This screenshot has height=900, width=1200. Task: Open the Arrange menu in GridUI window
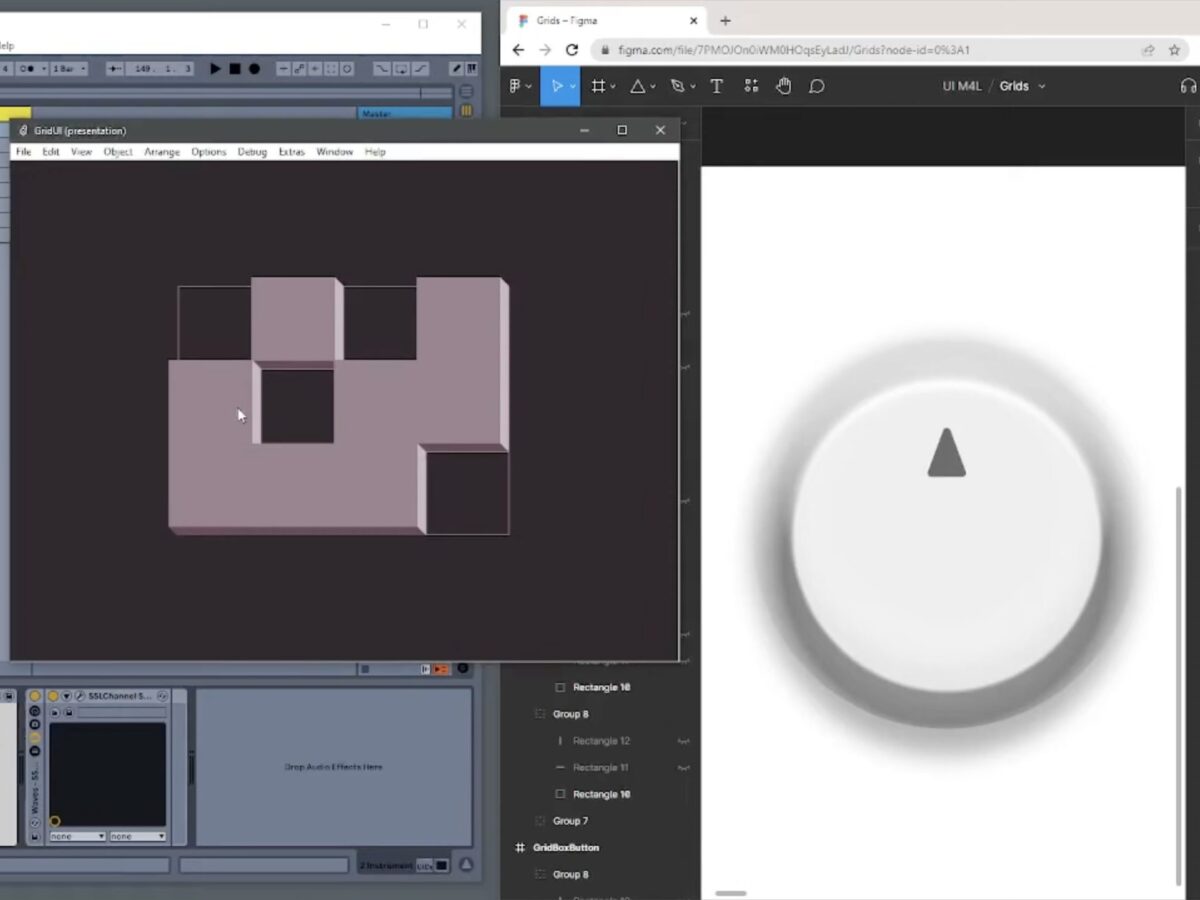coord(162,152)
